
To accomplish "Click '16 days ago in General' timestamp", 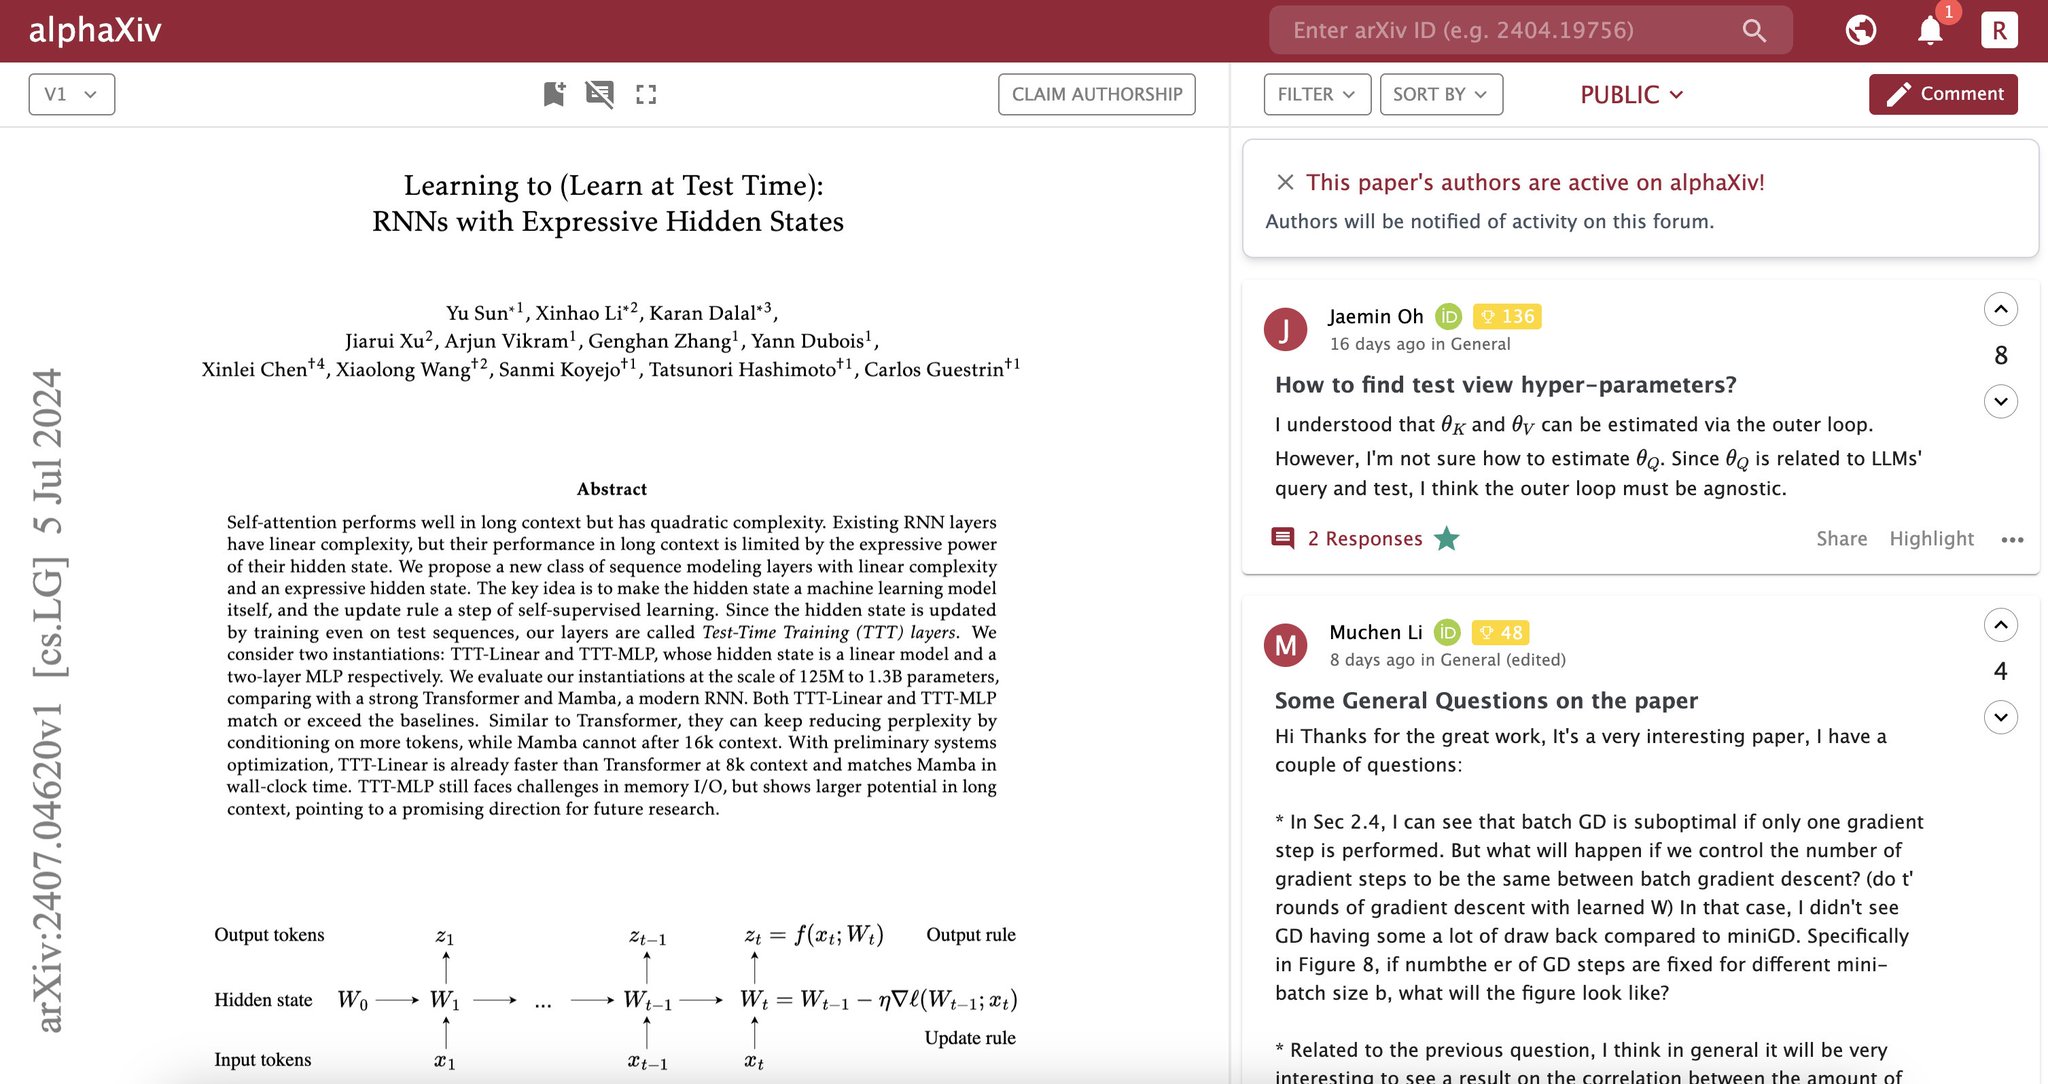I will [1420, 344].
